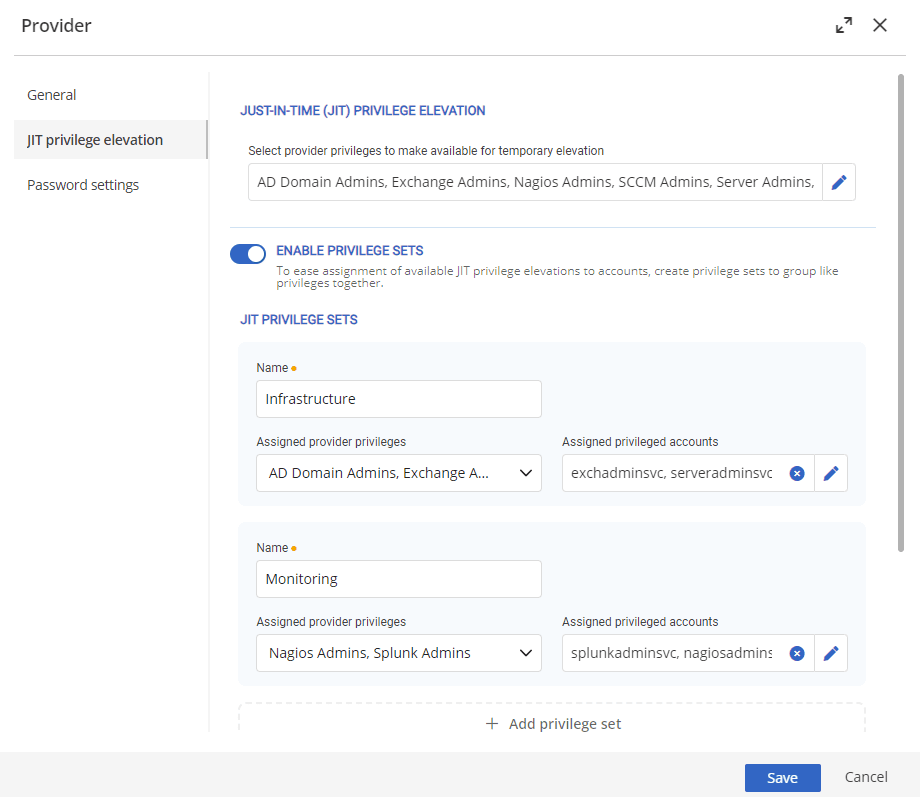Click the Infrastructure name input field
The width and height of the screenshot is (920, 797).
pyautogui.click(x=398, y=399)
